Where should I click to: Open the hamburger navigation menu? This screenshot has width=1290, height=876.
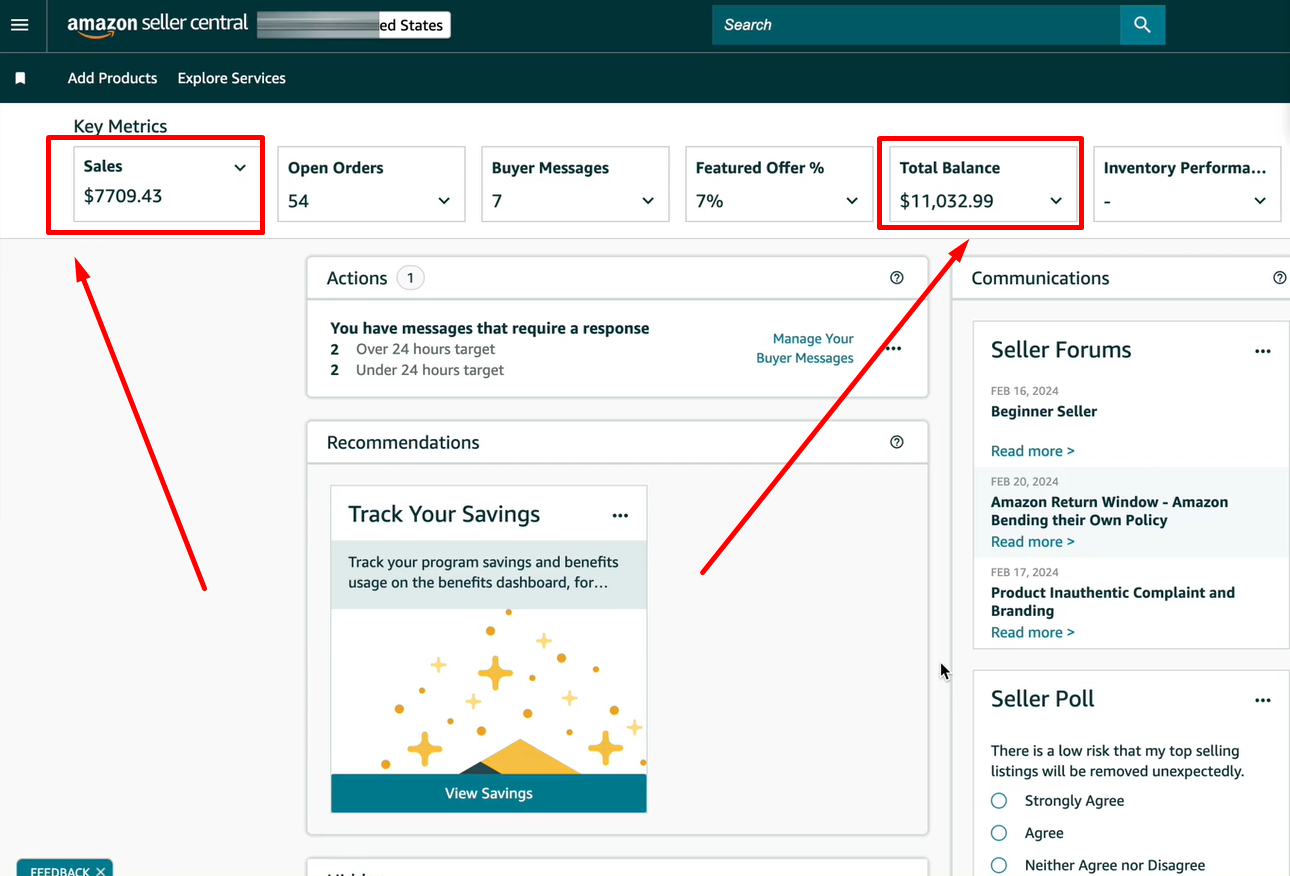20,25
